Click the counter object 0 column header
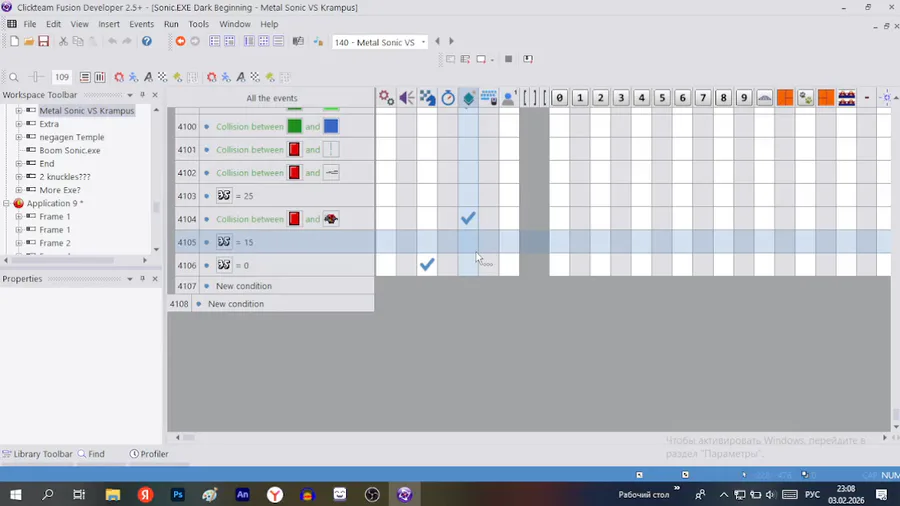This screenshot has height=506, width=900. pyautogui.click(x=560, y=98)
